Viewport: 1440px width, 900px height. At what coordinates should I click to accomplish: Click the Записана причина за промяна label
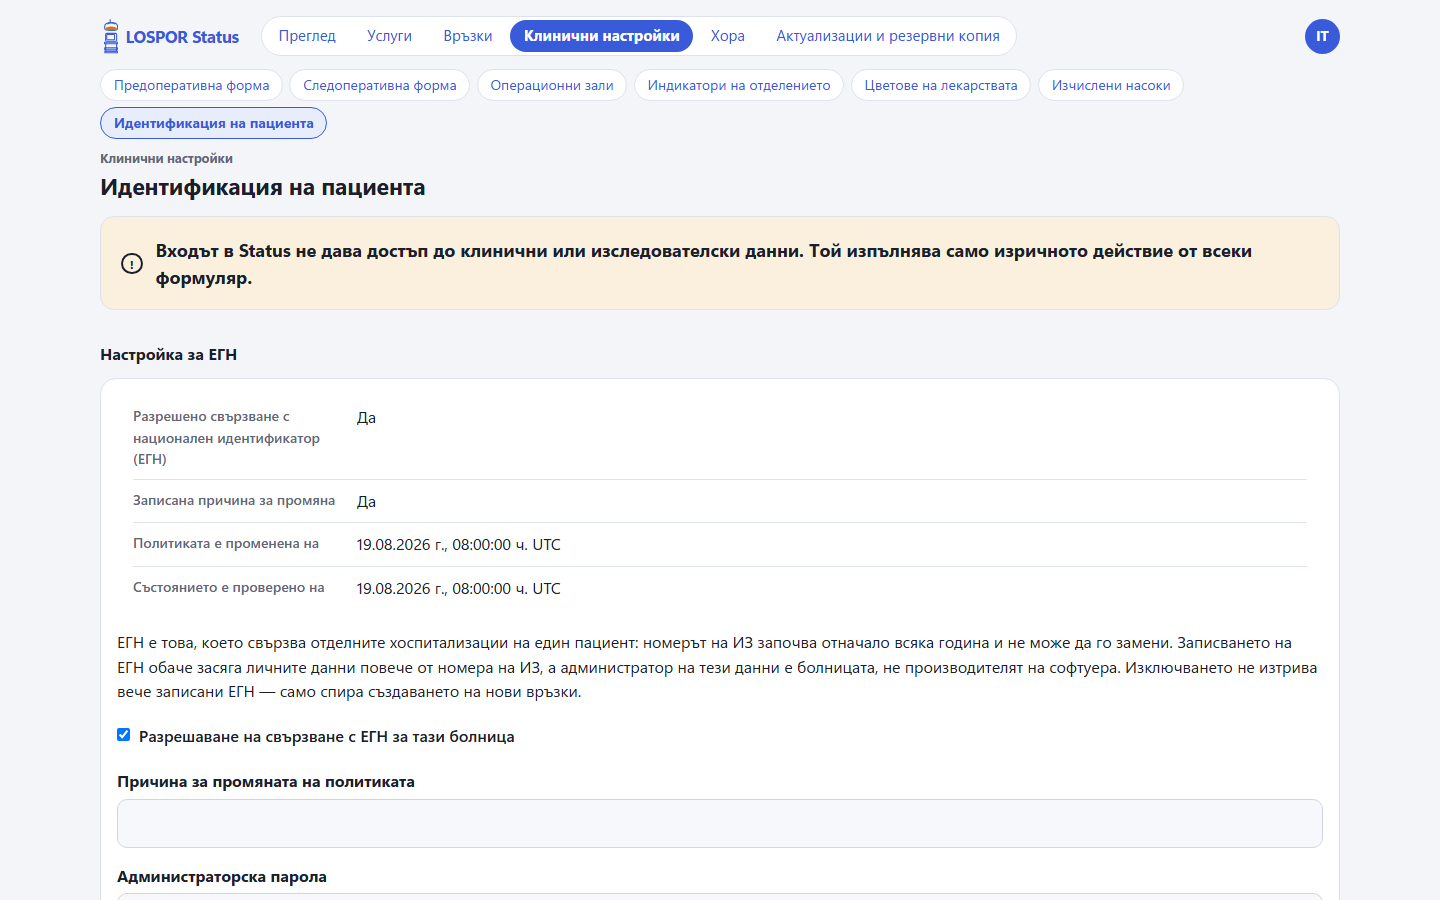[x=234, y=501]
